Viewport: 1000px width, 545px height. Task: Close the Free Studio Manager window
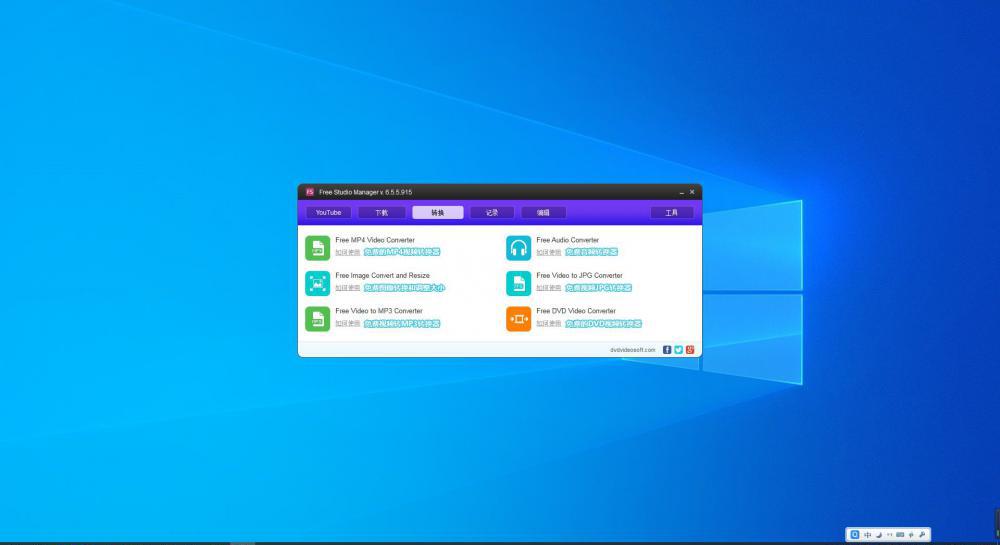click(692, 192)
